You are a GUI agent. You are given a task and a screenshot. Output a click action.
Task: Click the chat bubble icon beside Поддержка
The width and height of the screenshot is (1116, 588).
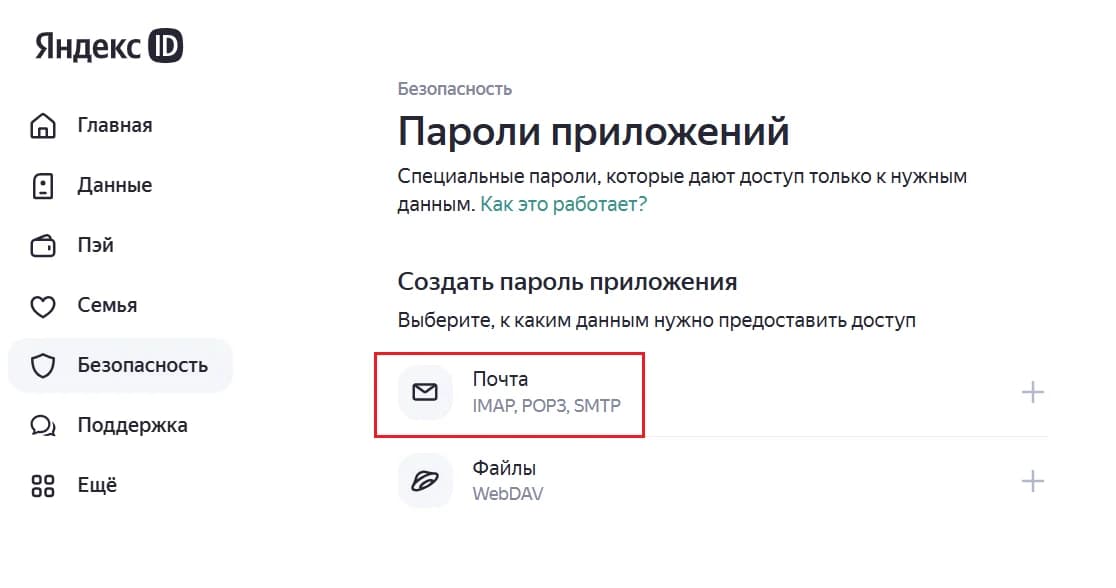43,426
